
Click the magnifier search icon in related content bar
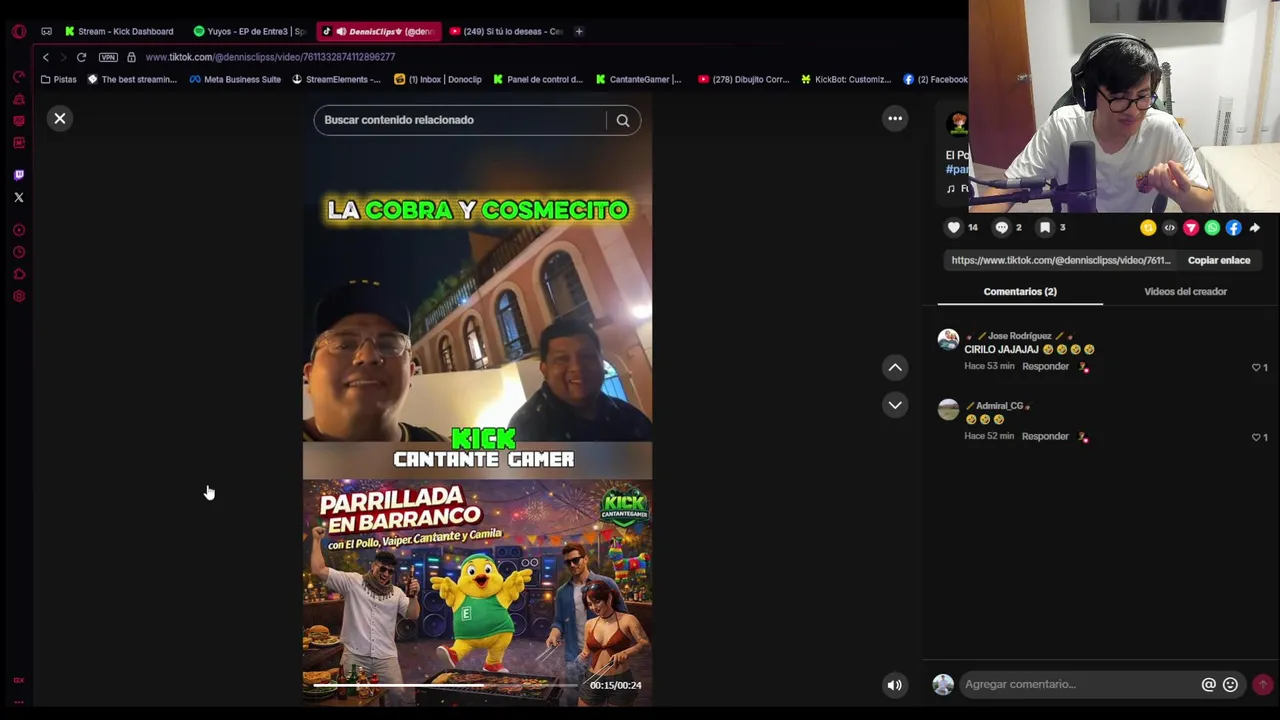pyautogui.click(x=623, y=120)
